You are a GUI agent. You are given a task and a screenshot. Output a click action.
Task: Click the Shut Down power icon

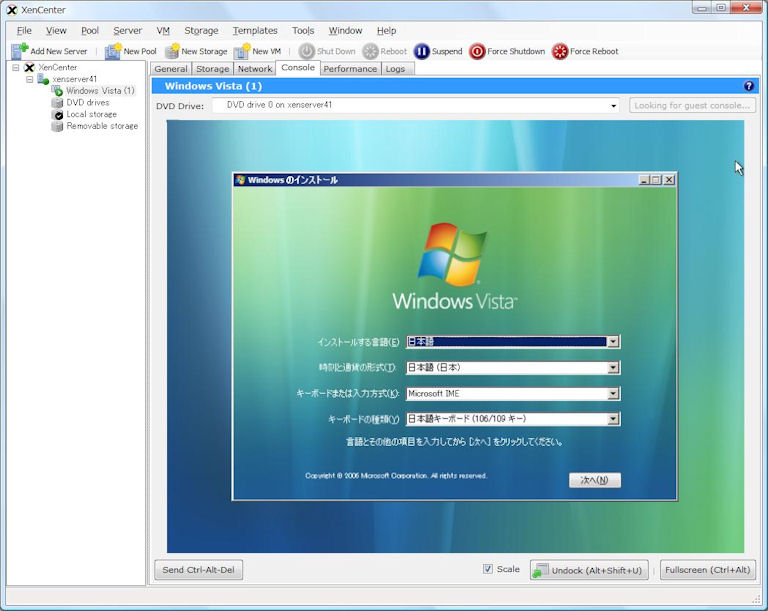pos(307,51)
